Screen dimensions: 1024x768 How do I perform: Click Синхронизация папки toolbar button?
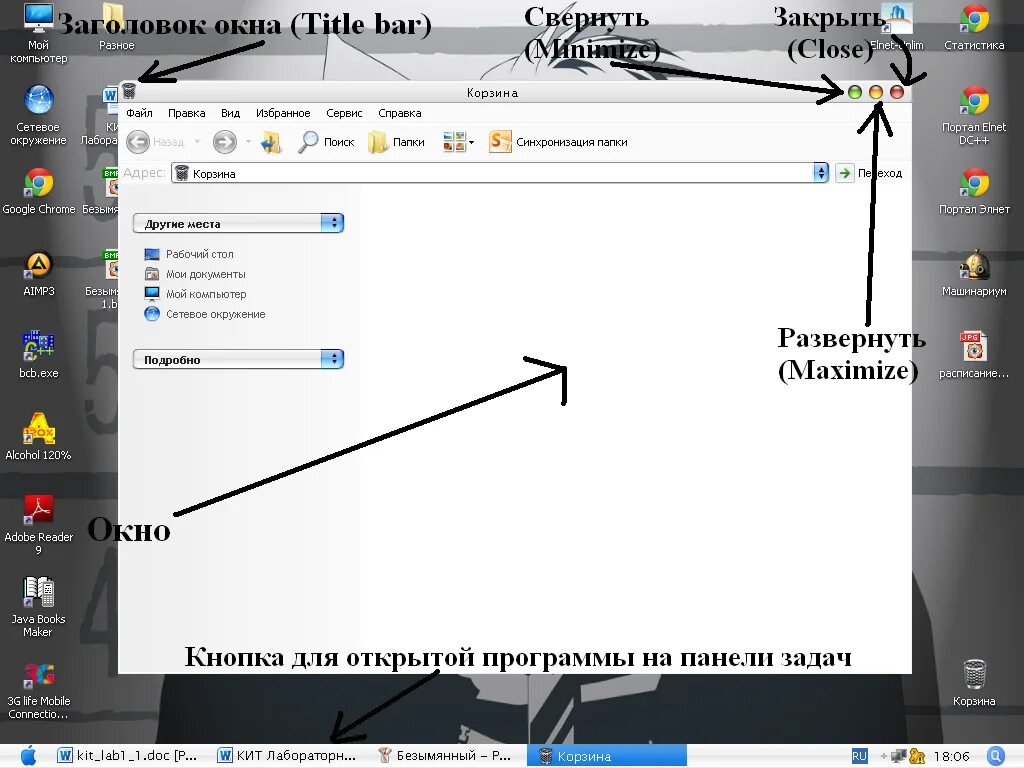(558, 142)
